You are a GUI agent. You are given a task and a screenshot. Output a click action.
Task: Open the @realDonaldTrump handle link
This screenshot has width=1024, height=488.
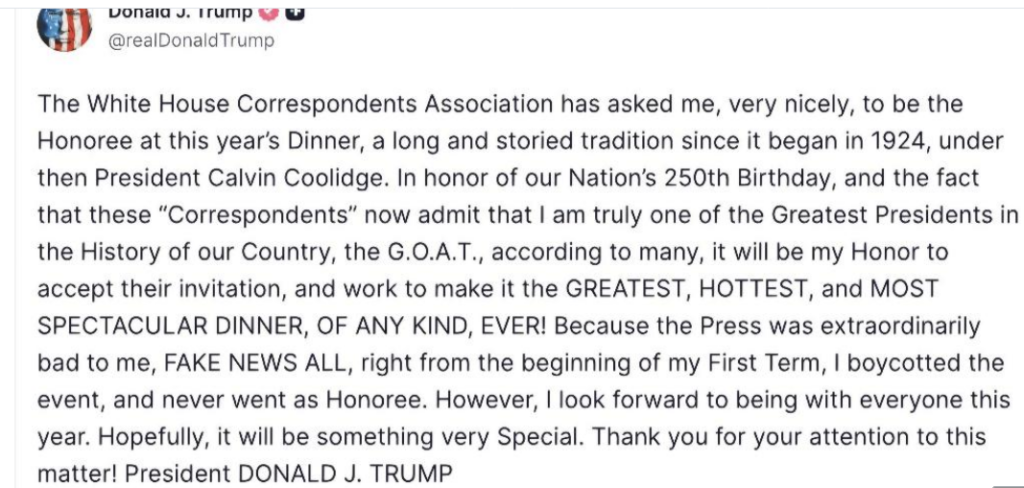[190, 41]
